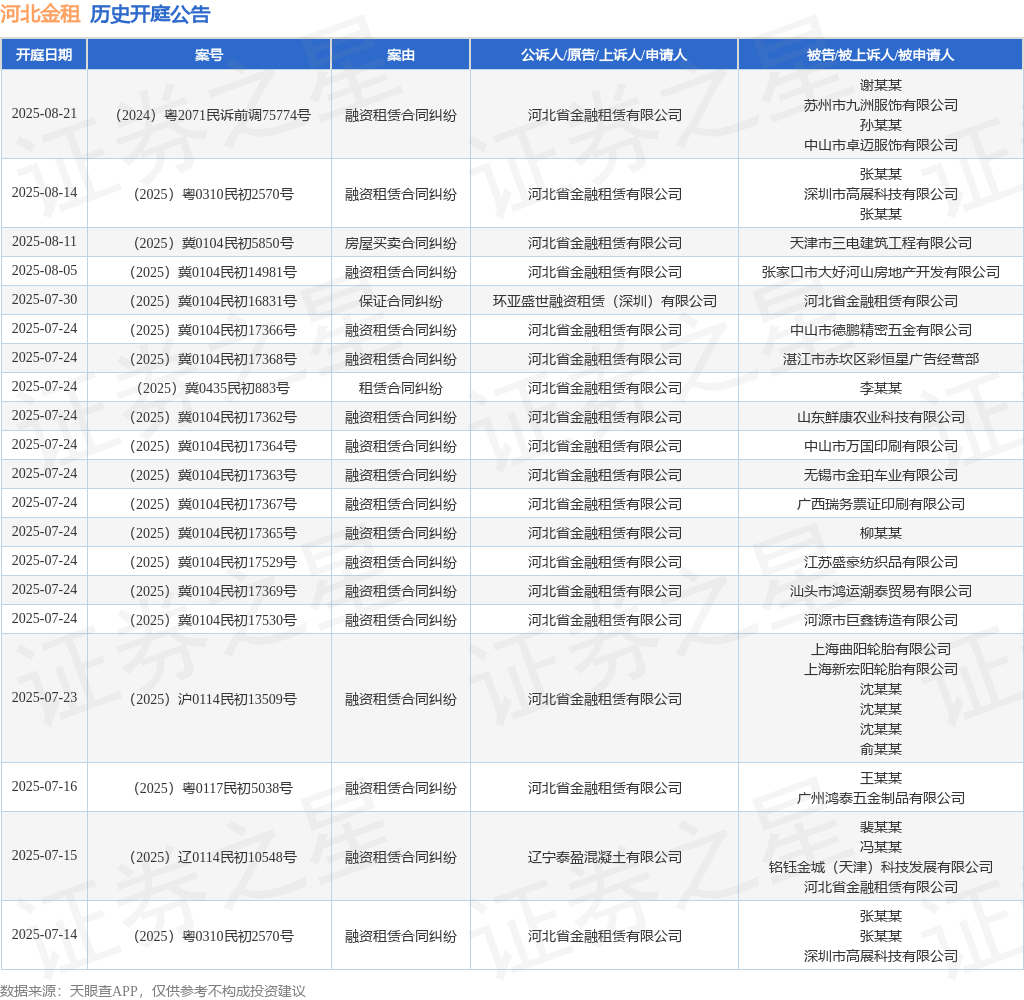Click 上海曲阳轮胎有限公司
The width and height of the screenshot is (1024, 1000).
click(881, 649)
